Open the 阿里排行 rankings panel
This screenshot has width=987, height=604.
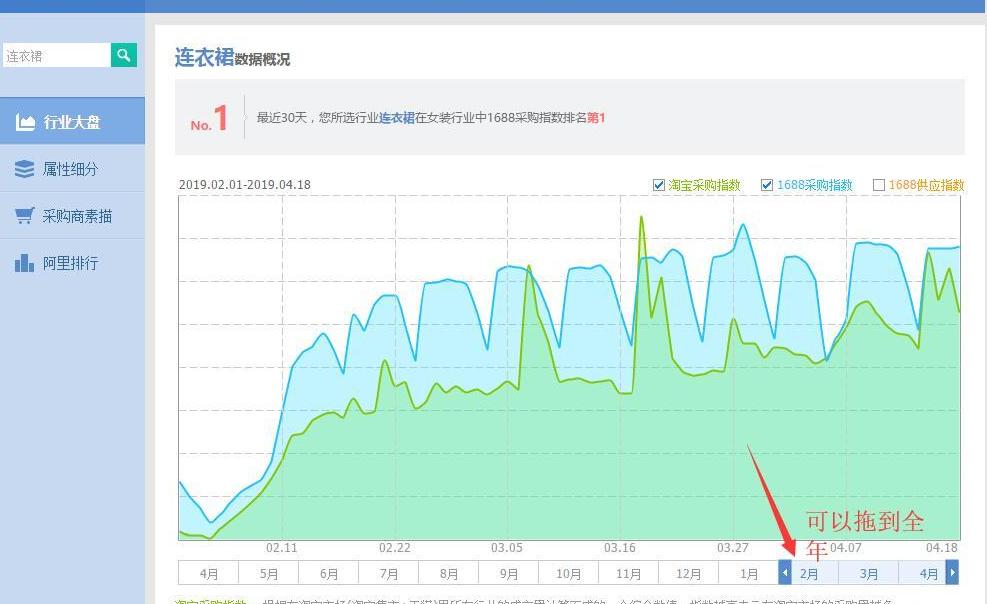[x=70, y=261]
